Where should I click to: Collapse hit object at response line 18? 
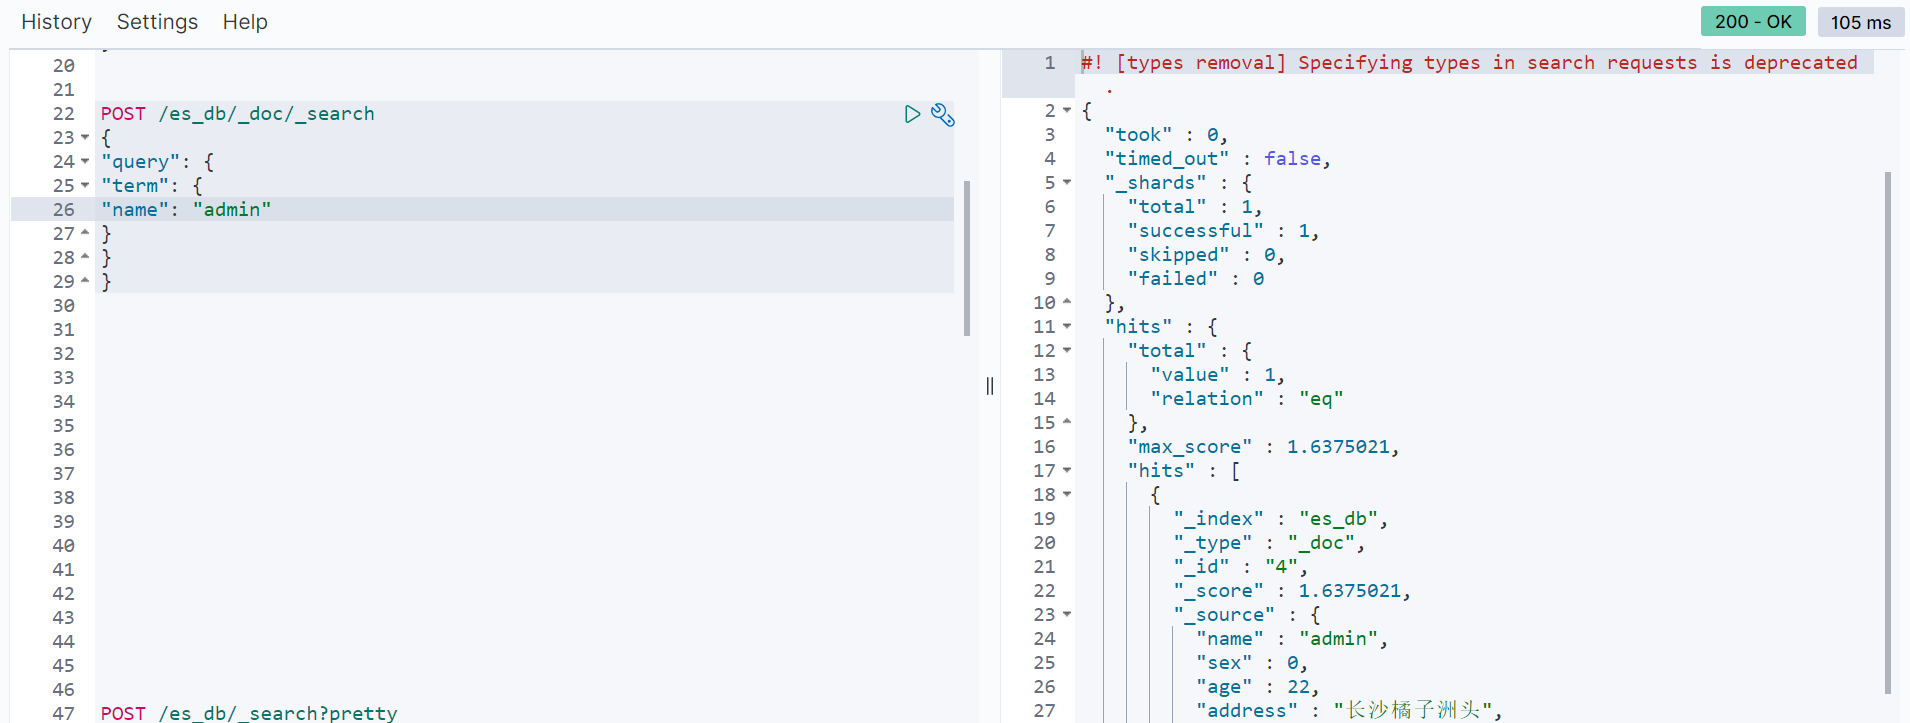click(1067, 495)
